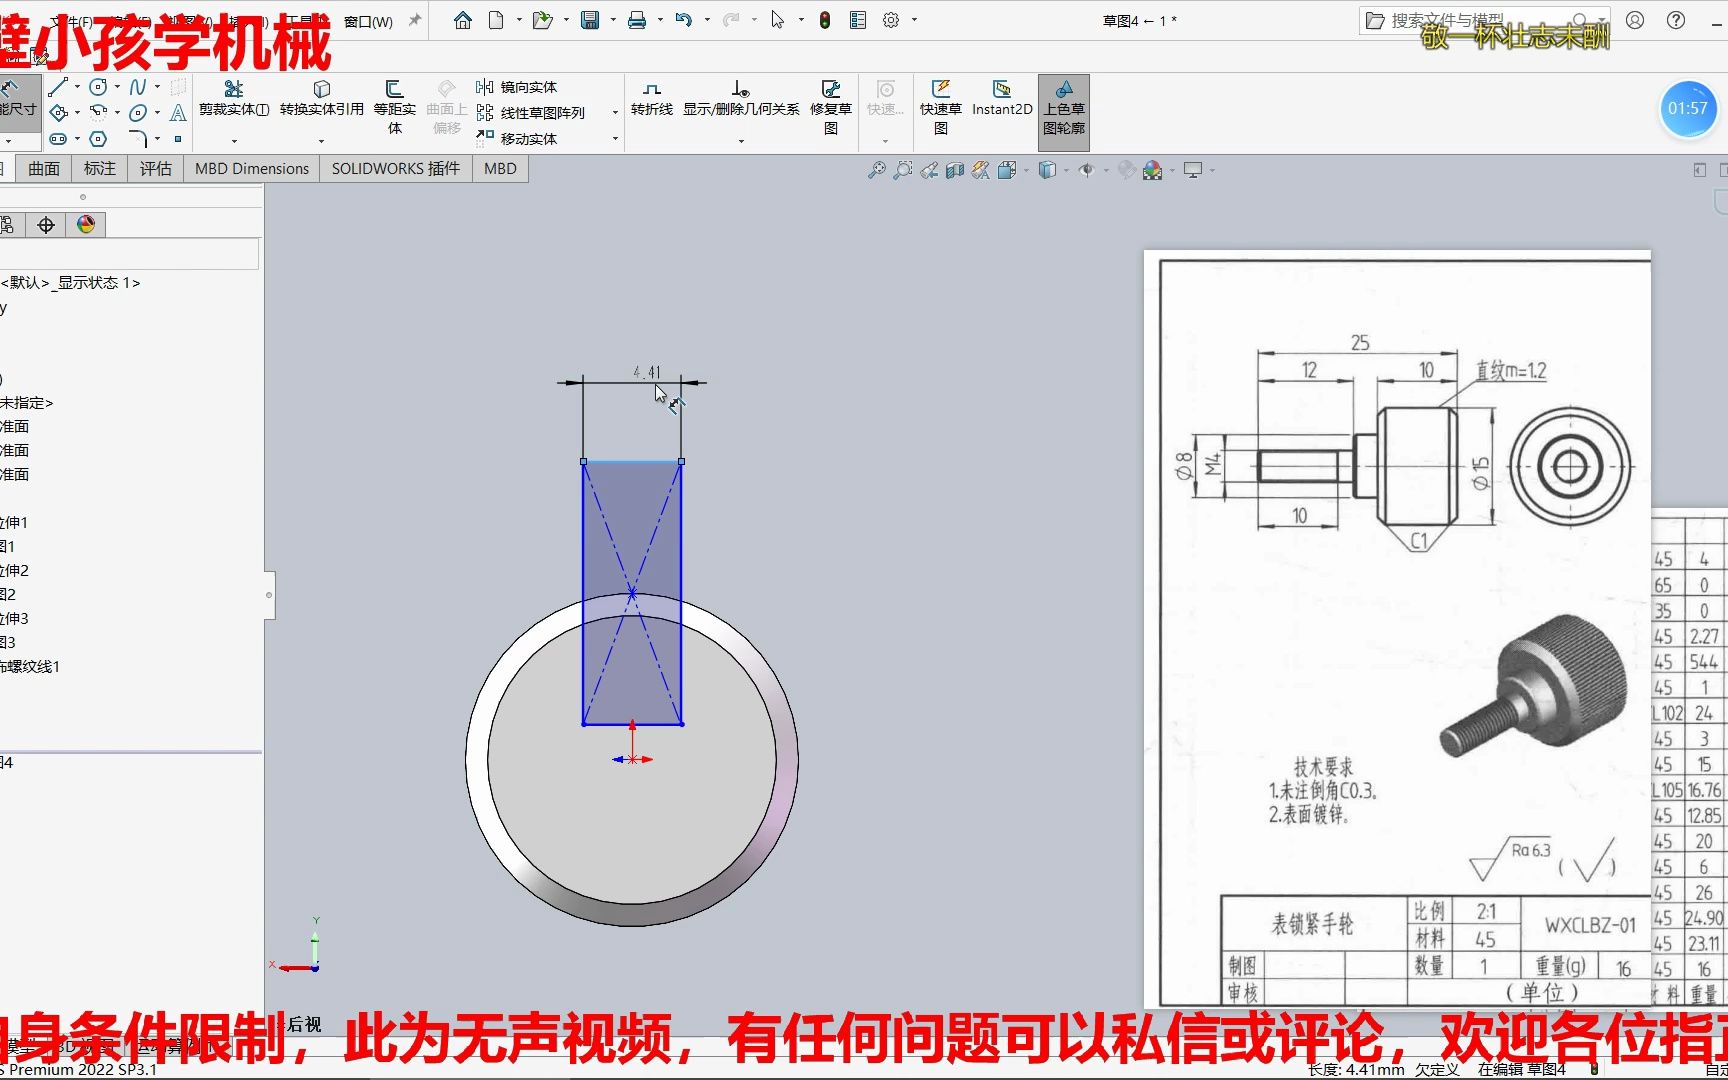Enable the Instant2D feature
Image resolution: width=1728 pixels, height=1080 pixels.
tap(1001, 100)
